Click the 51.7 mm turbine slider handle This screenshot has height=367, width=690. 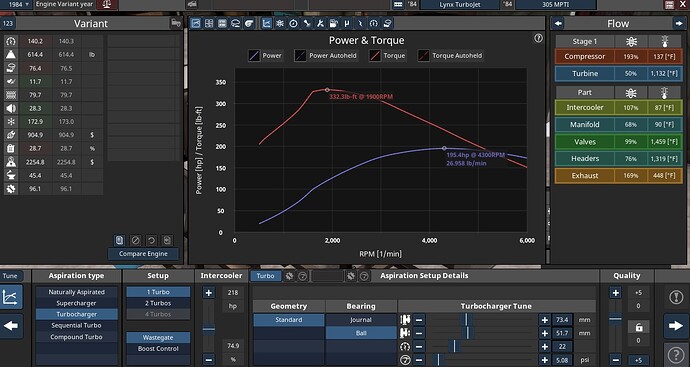468,333
